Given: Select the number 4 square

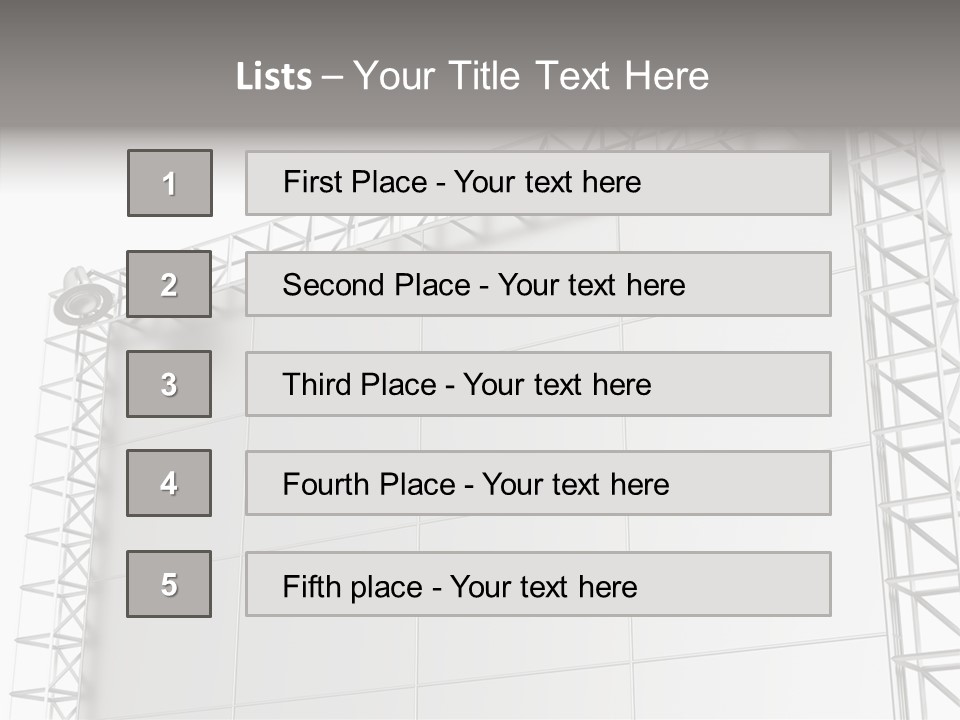Looking at the screenshot, I should (169, 483).
